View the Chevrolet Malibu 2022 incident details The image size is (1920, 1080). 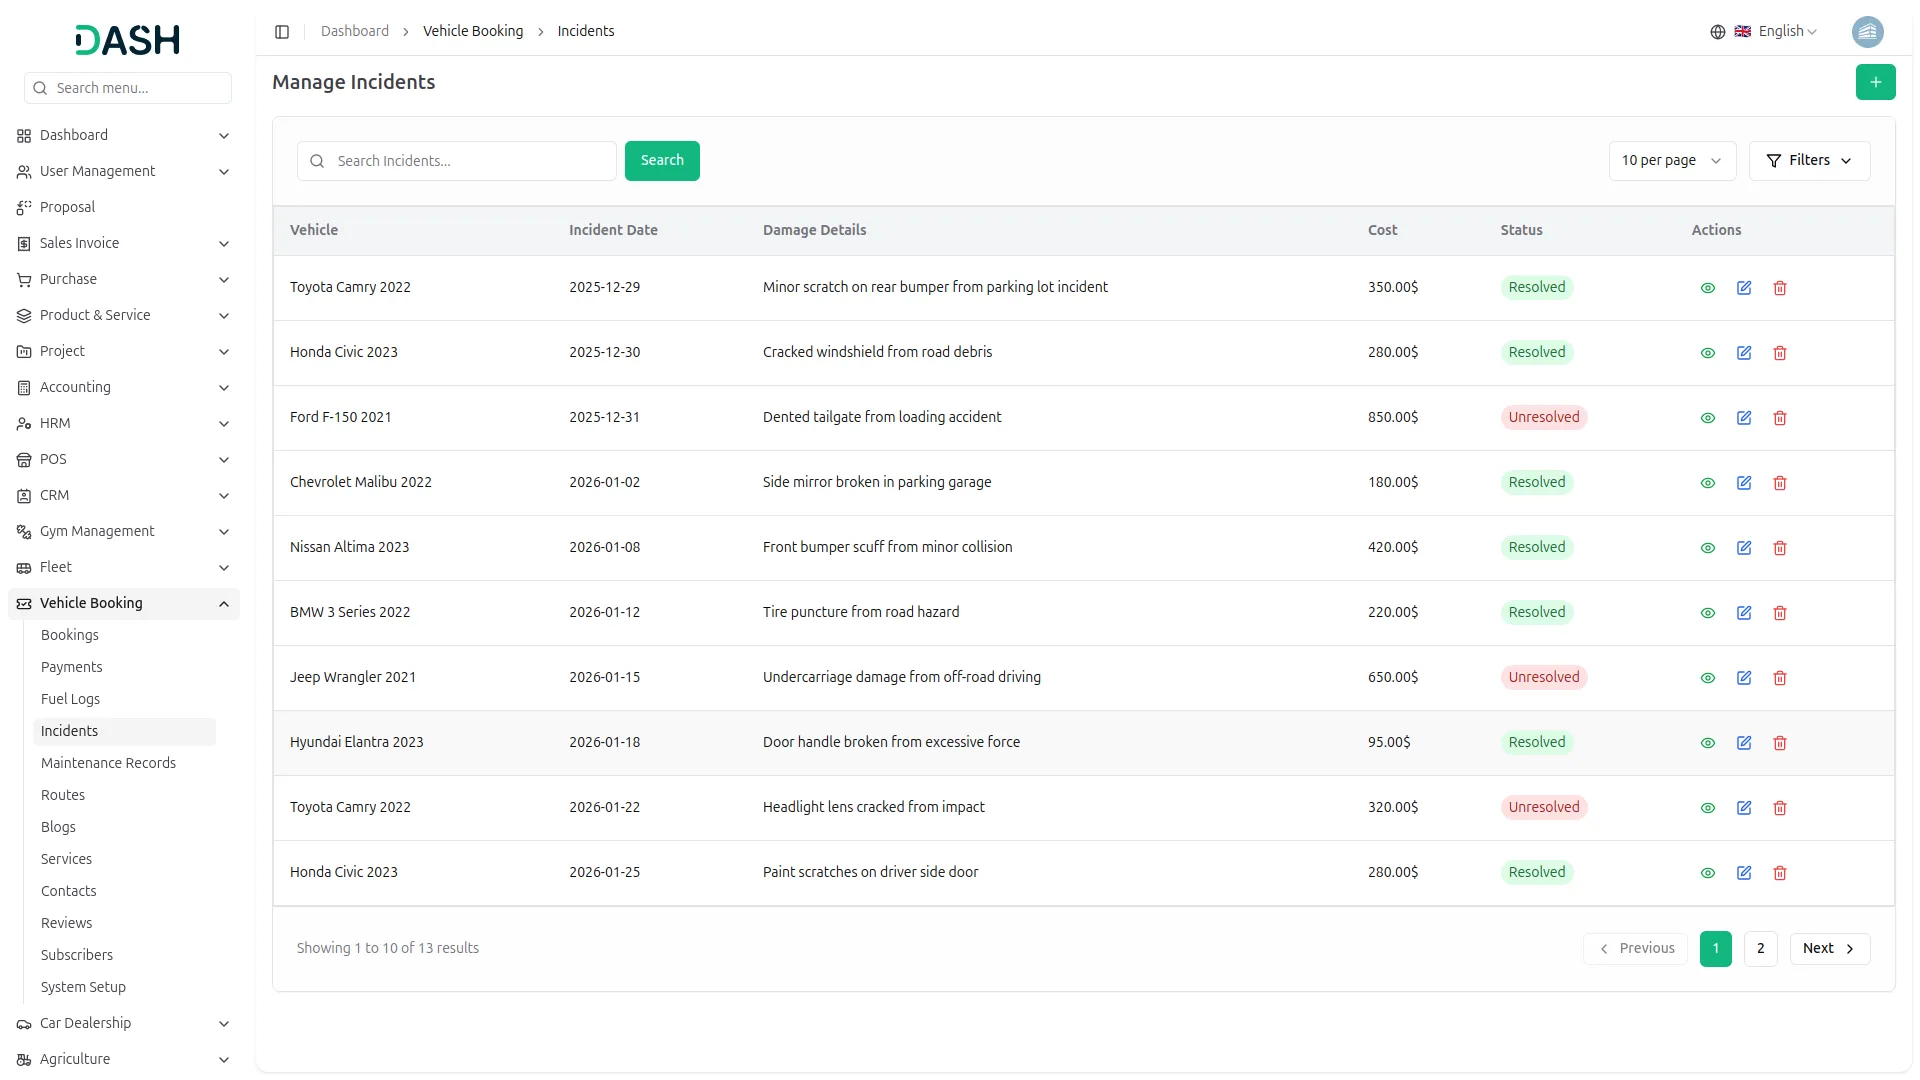[1707, 483]
